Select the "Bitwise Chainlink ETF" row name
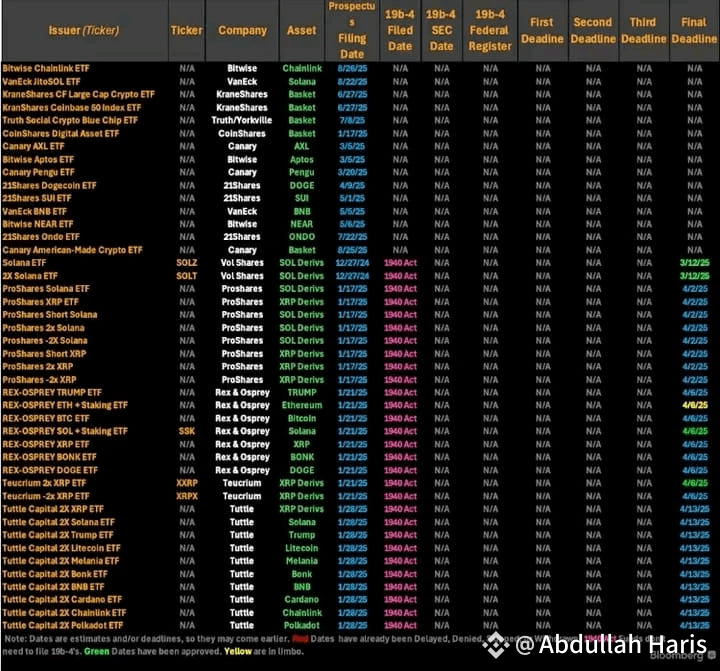This screenshot has height=671, width=720. click(46, 68)
